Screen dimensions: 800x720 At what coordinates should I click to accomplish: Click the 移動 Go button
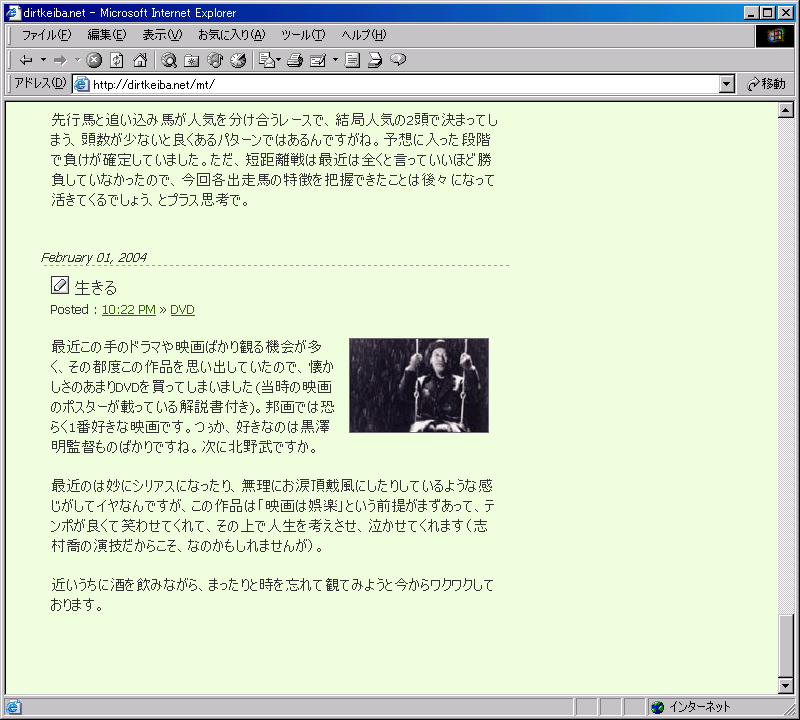(766, 84)
